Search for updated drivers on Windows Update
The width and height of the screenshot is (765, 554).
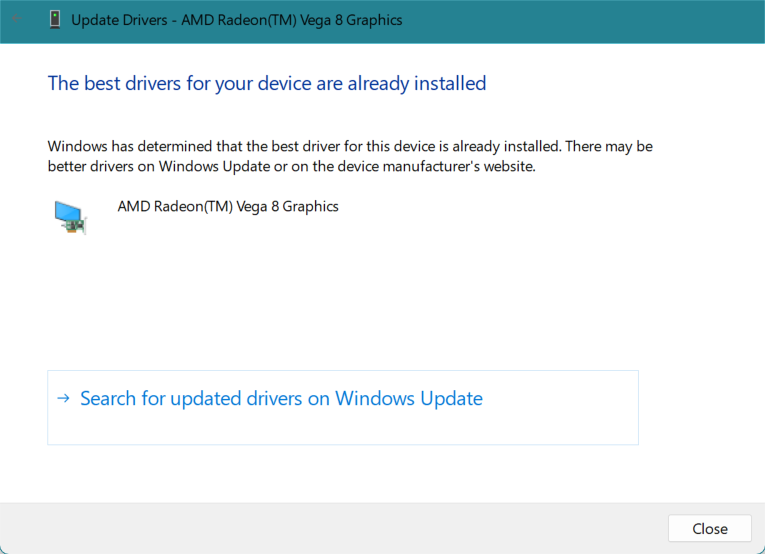point(342,407)
